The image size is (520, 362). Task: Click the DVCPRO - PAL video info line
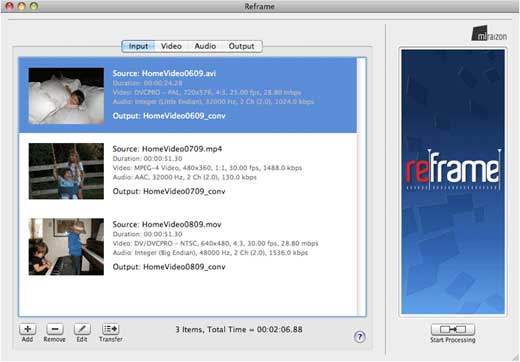click(x=207, y=92)
